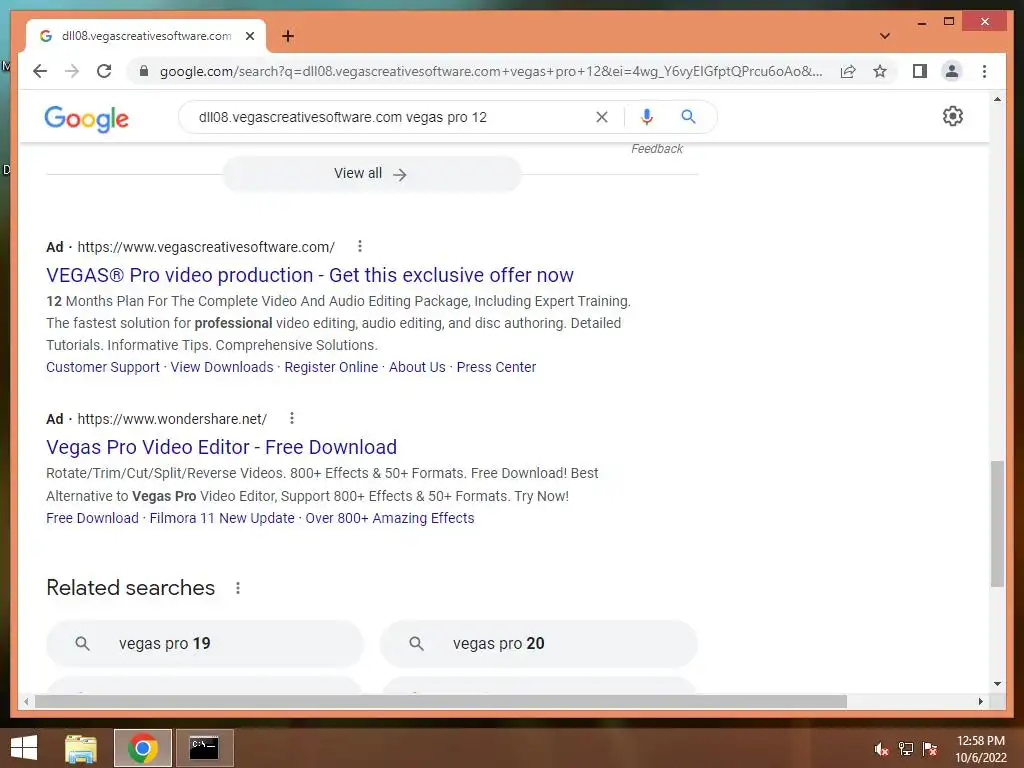This screenshot has height=768, width=1024.
Task: Open Press Center sitelink
Action: [x=496, y=367]
